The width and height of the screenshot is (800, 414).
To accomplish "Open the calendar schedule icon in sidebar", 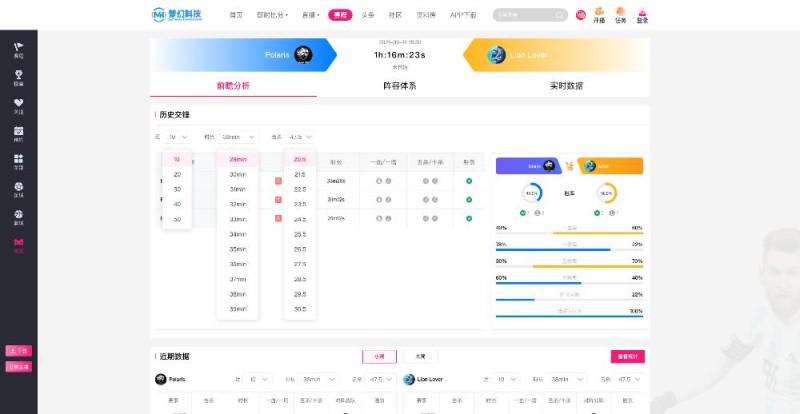I will 18,132.
